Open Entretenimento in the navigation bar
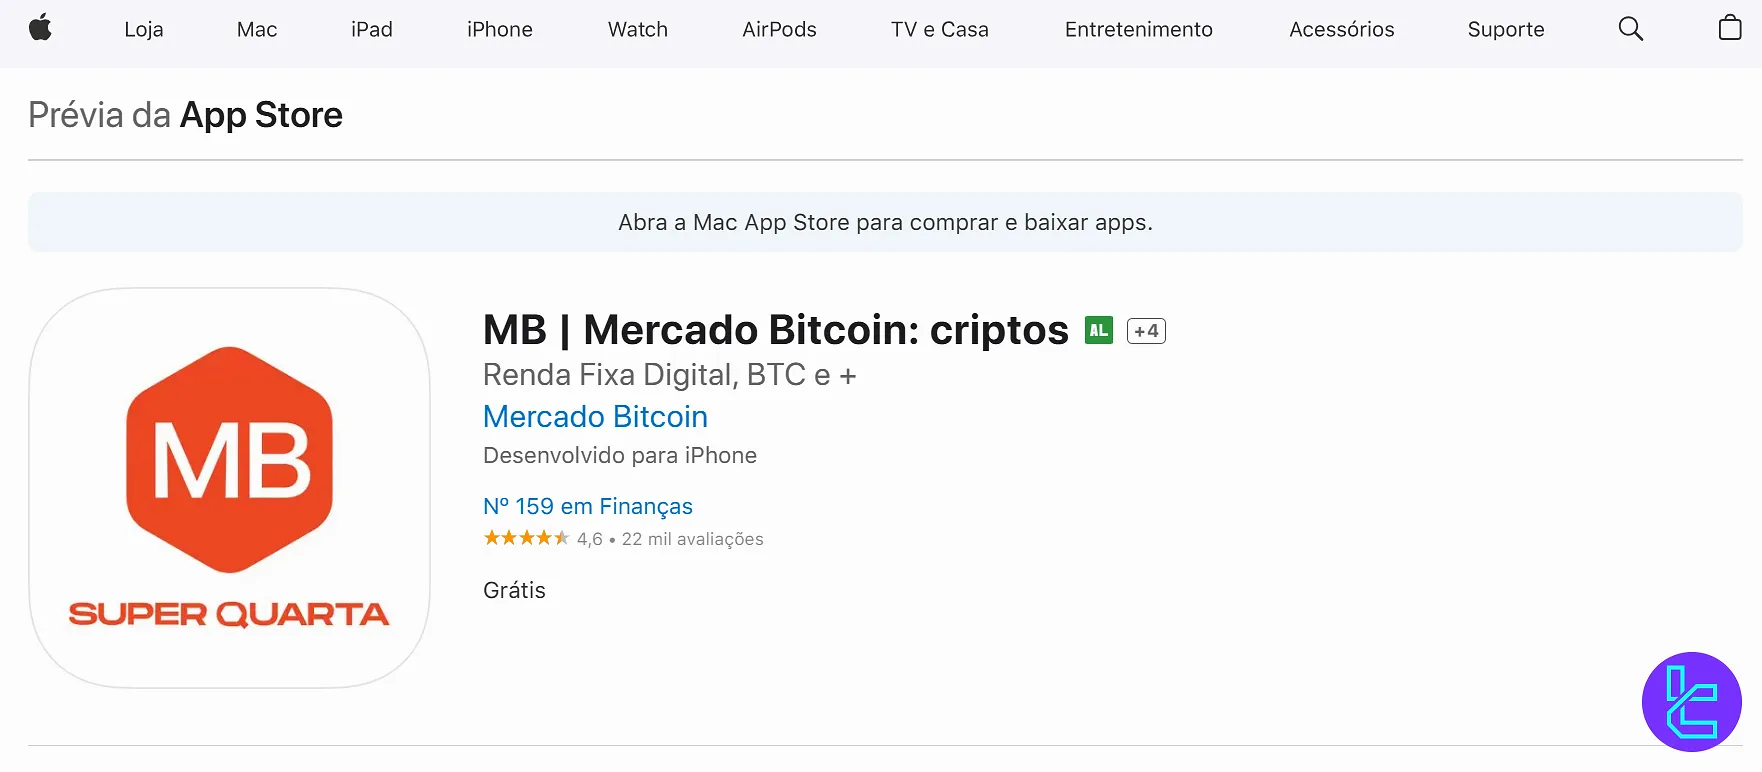 (1139, 30)
